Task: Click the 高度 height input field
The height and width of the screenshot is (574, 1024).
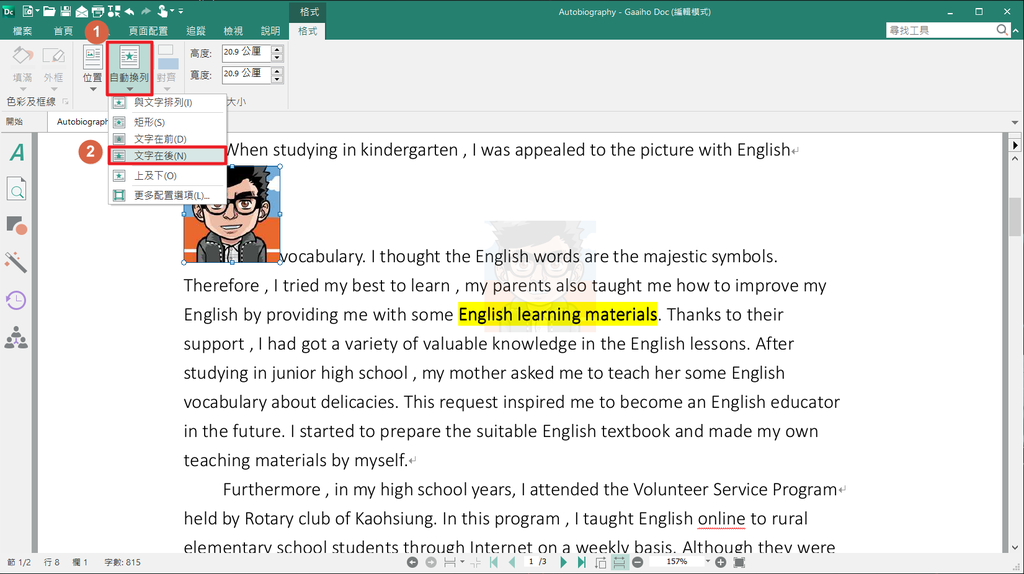Action: pyautogui.click(x=246, y=53)
